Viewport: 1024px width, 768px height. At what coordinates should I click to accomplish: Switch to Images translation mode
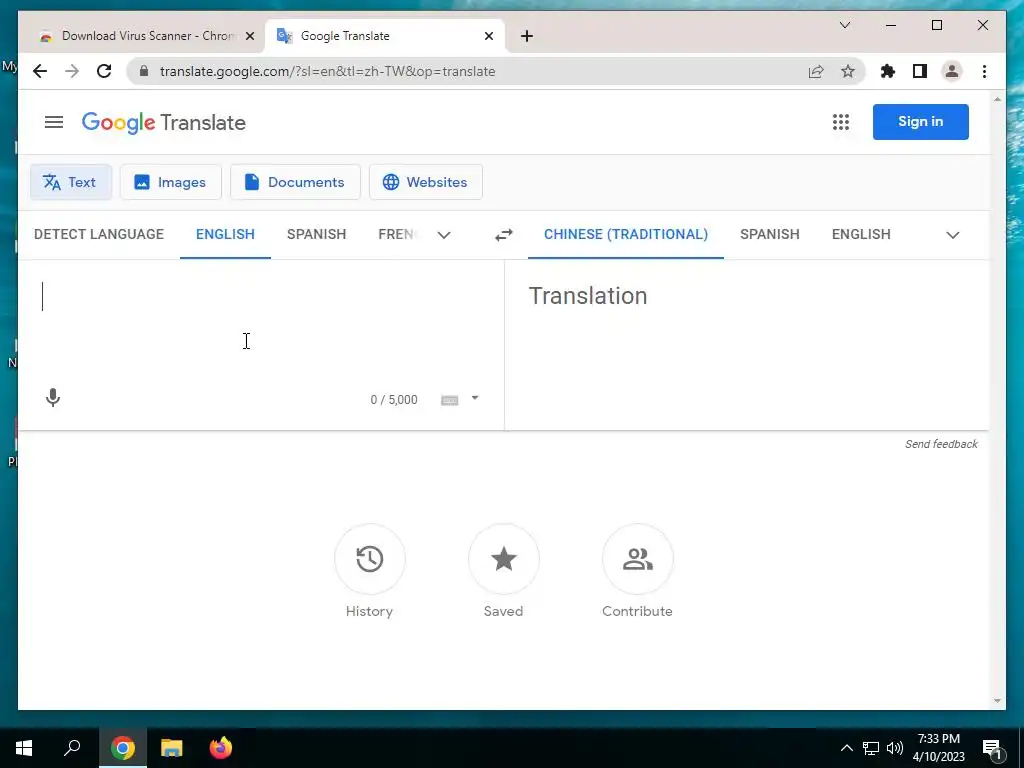click(170, 182)
